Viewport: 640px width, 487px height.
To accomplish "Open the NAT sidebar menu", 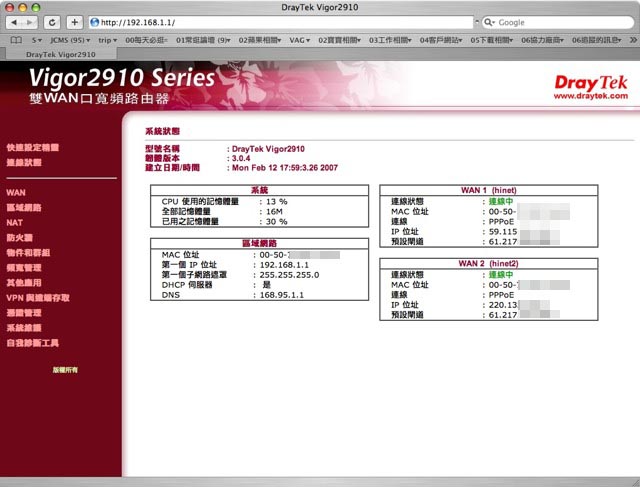I will click(x=14, y=222).
